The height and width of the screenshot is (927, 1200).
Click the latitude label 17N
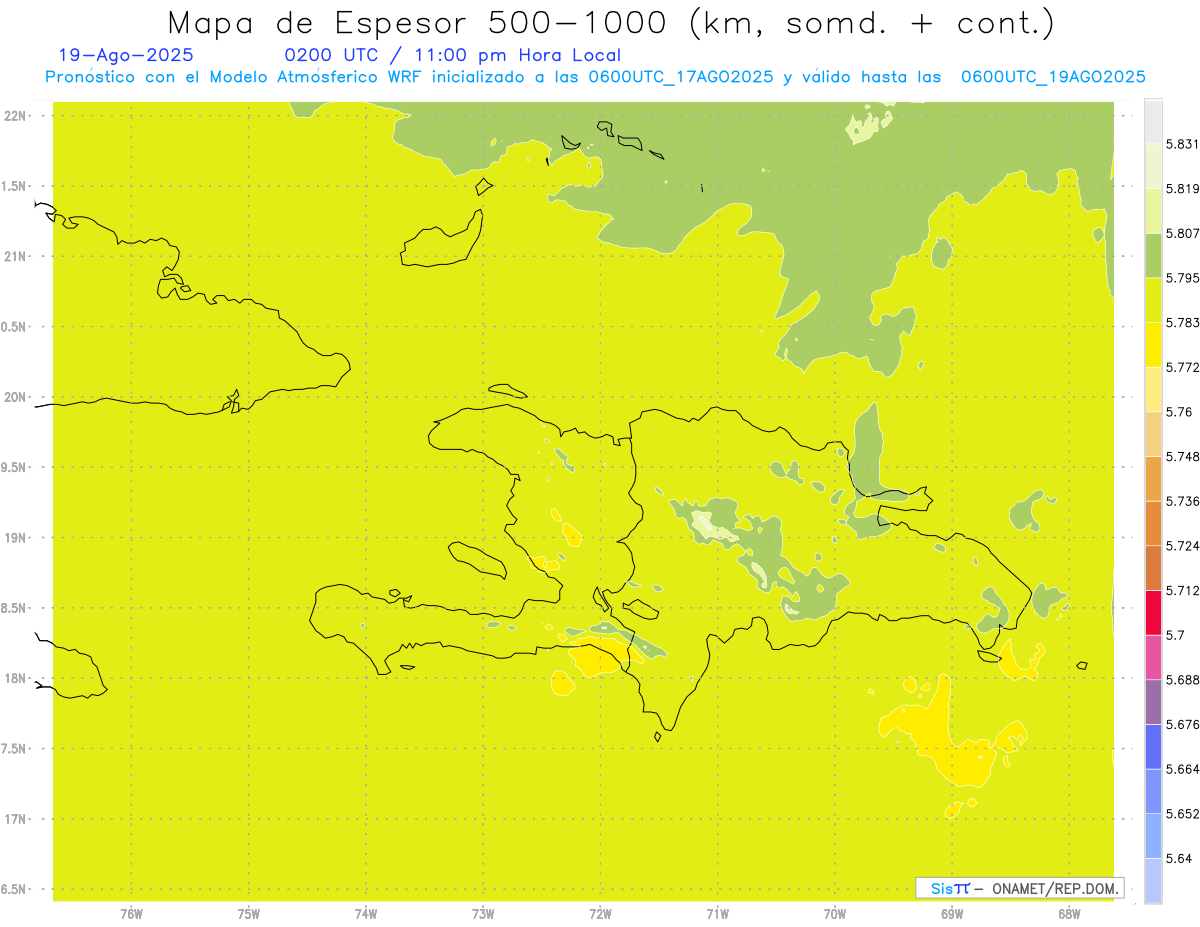pyautogui.click(x=15, y=818)
